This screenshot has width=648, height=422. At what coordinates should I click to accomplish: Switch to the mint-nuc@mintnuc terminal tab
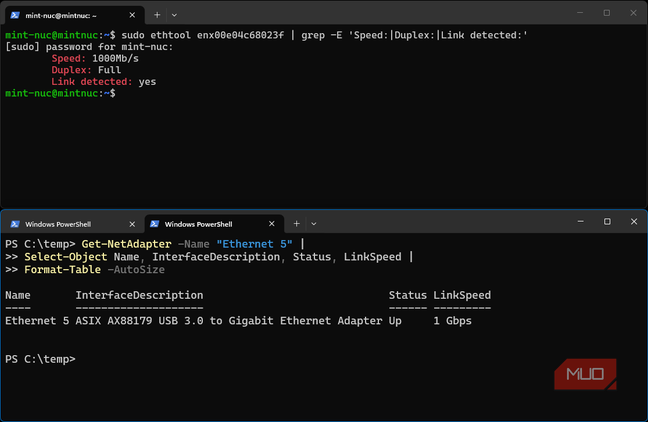click(x=74, y=15)
